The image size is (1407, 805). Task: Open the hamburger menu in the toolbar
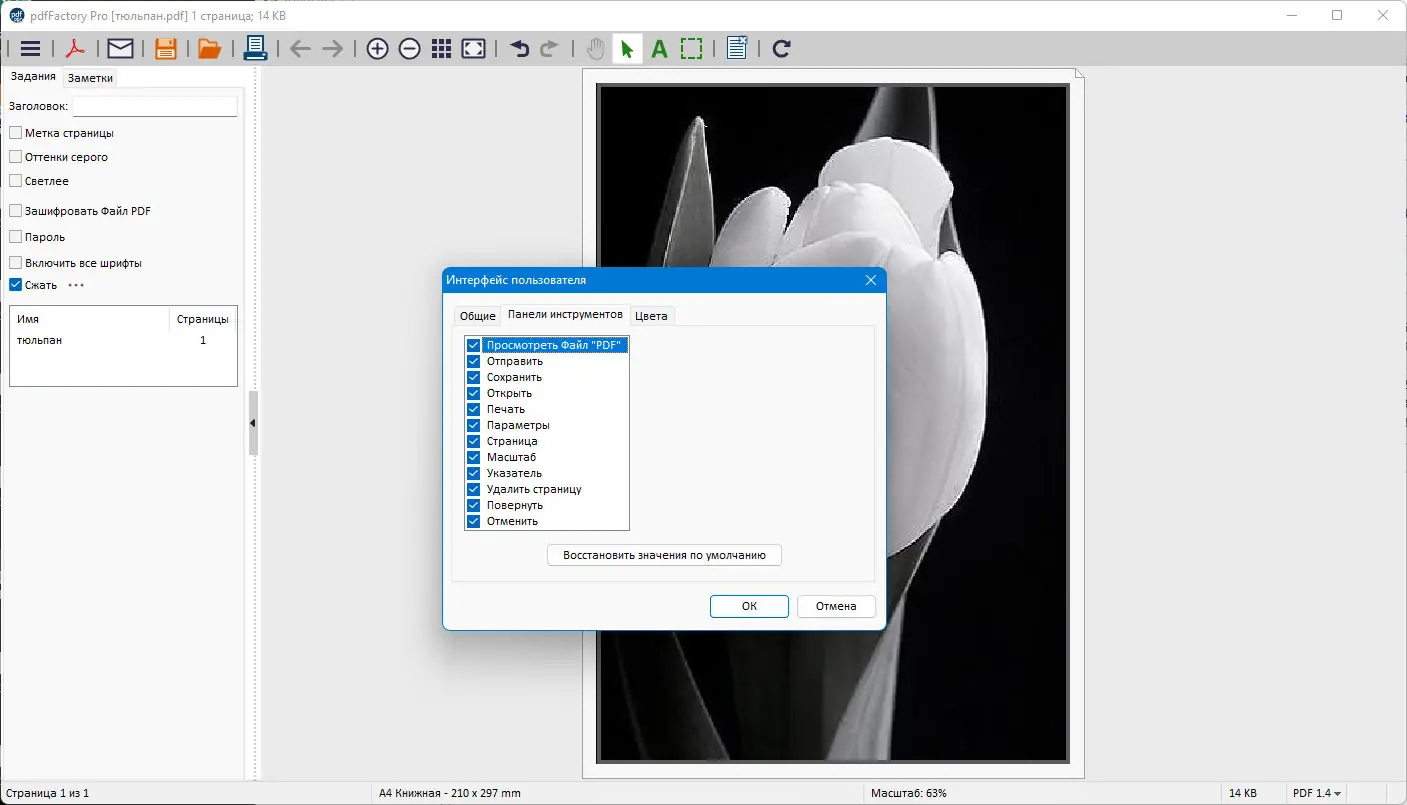(x=30, y=48)
